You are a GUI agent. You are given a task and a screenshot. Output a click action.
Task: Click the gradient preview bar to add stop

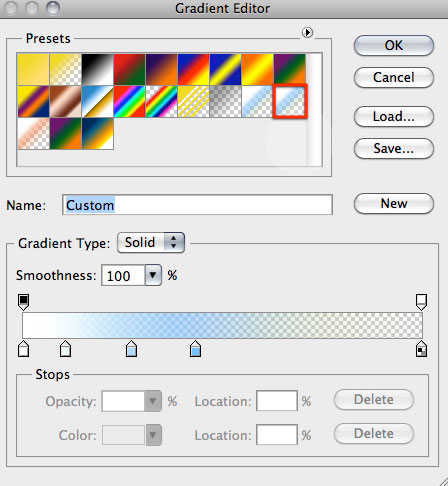pyautogui.click(x=222, y=325)
